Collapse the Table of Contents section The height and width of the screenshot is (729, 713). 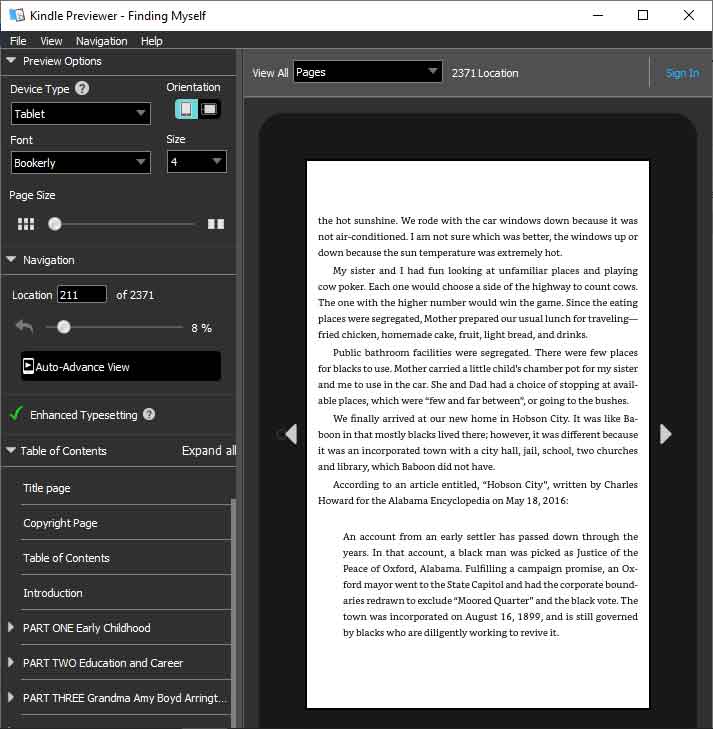point(11,450)
